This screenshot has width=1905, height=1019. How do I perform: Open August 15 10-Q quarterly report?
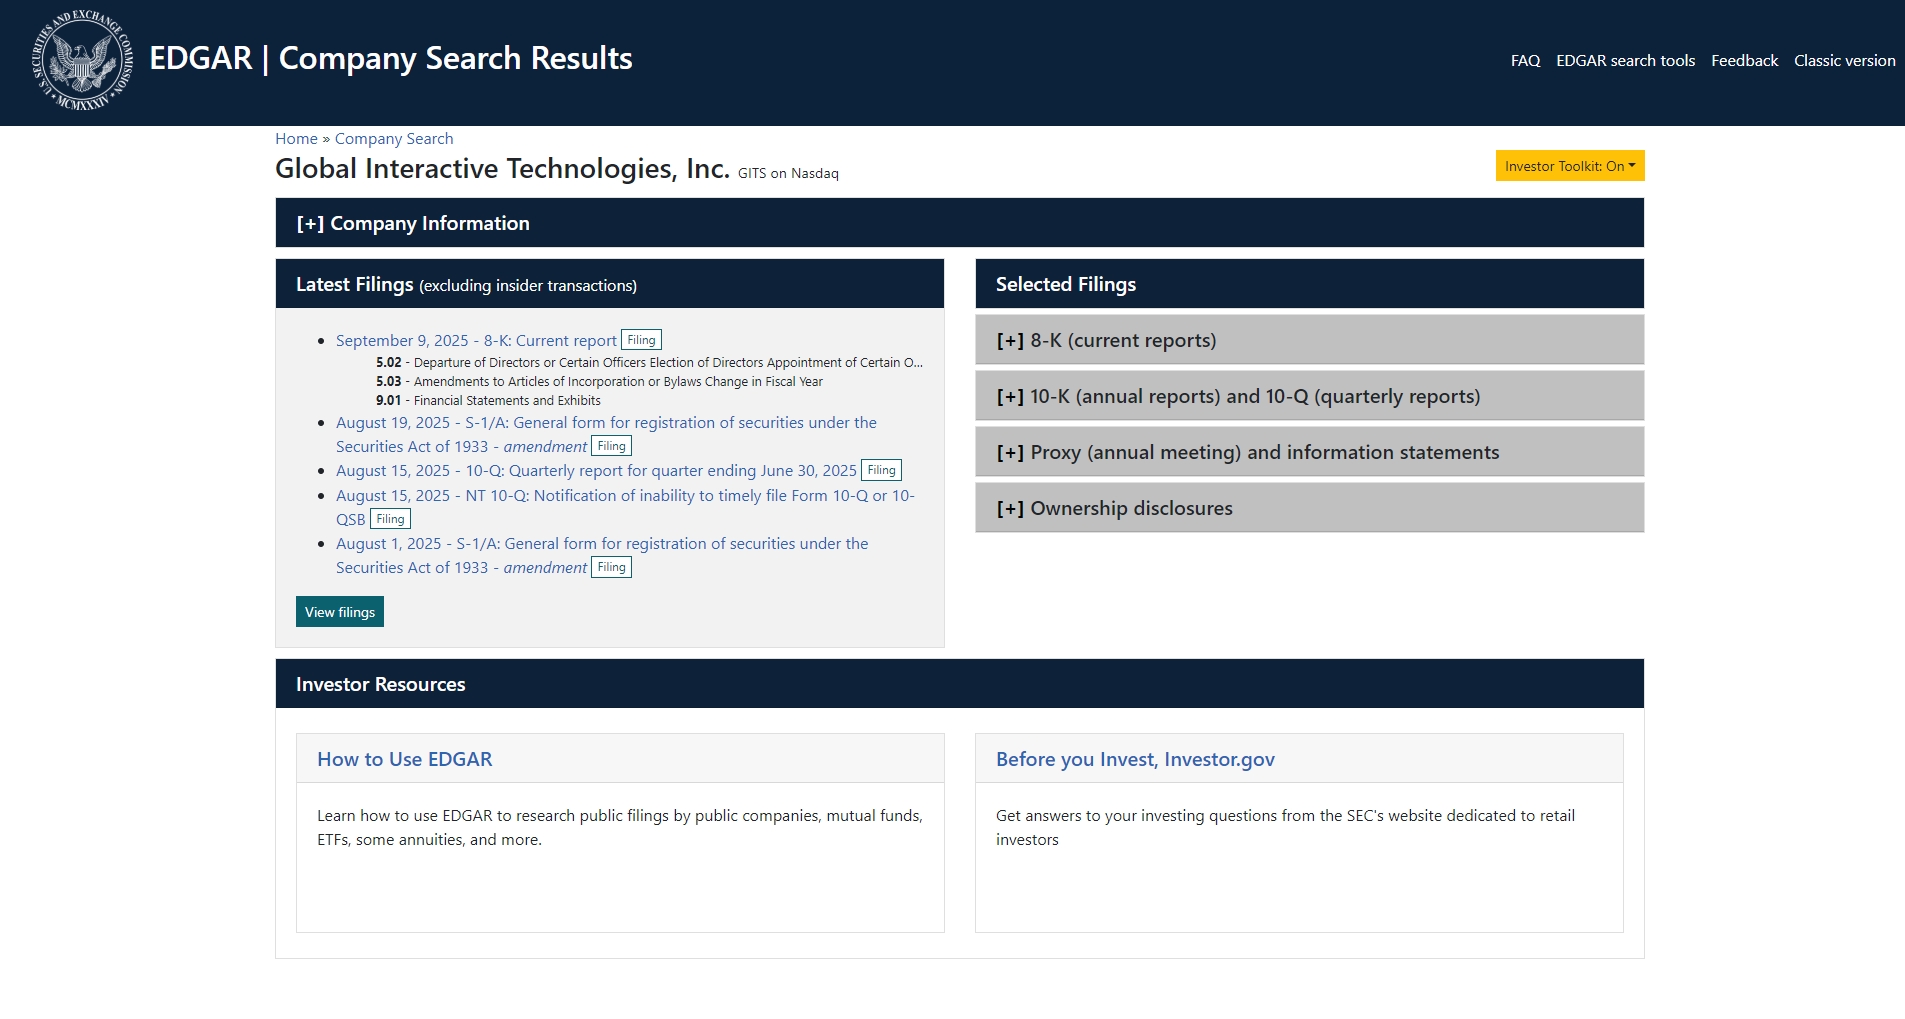(596, 471)
